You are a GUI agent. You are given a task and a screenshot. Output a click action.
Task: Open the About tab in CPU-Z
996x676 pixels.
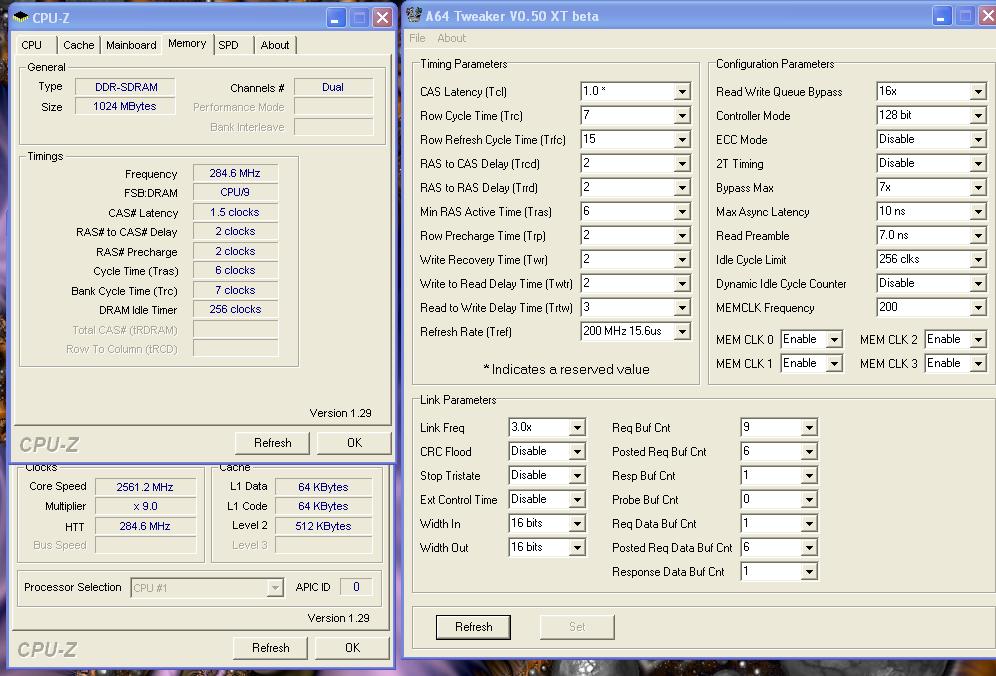point(275,45)
